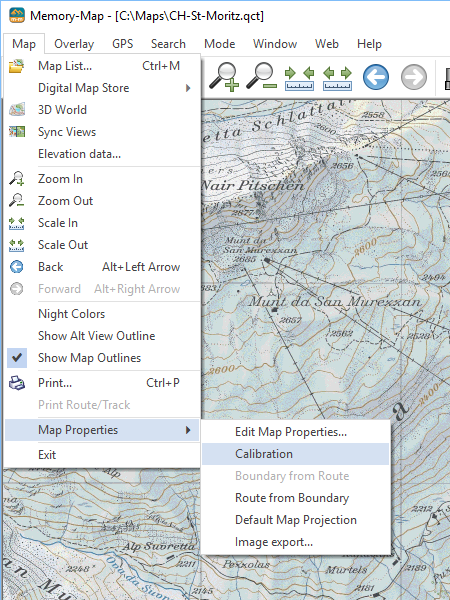
Task: Click the gray Forward arrow toolbar button
Action: pos(414,77)
